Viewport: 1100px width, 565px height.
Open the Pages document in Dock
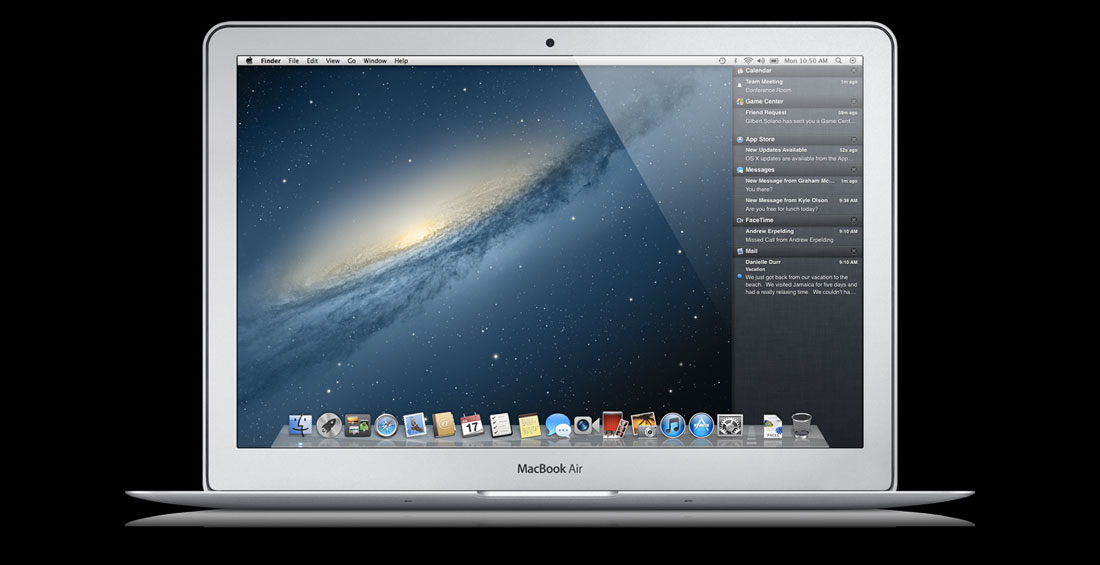point(772,426)
